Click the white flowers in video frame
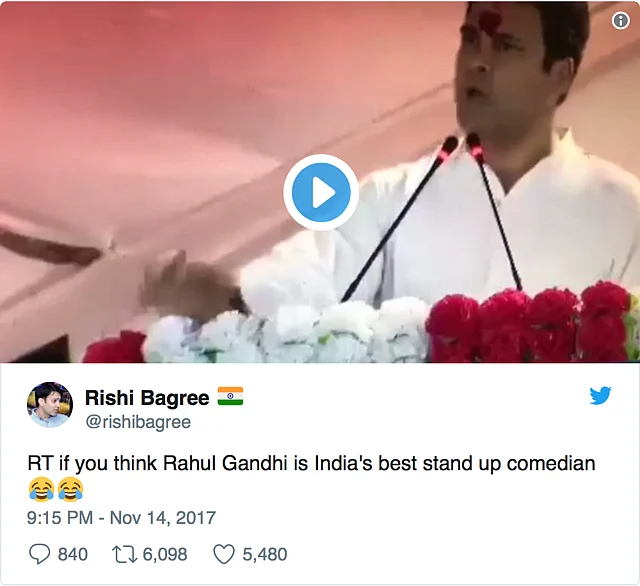Screen dimensions: 640x586 click(286, 333)
